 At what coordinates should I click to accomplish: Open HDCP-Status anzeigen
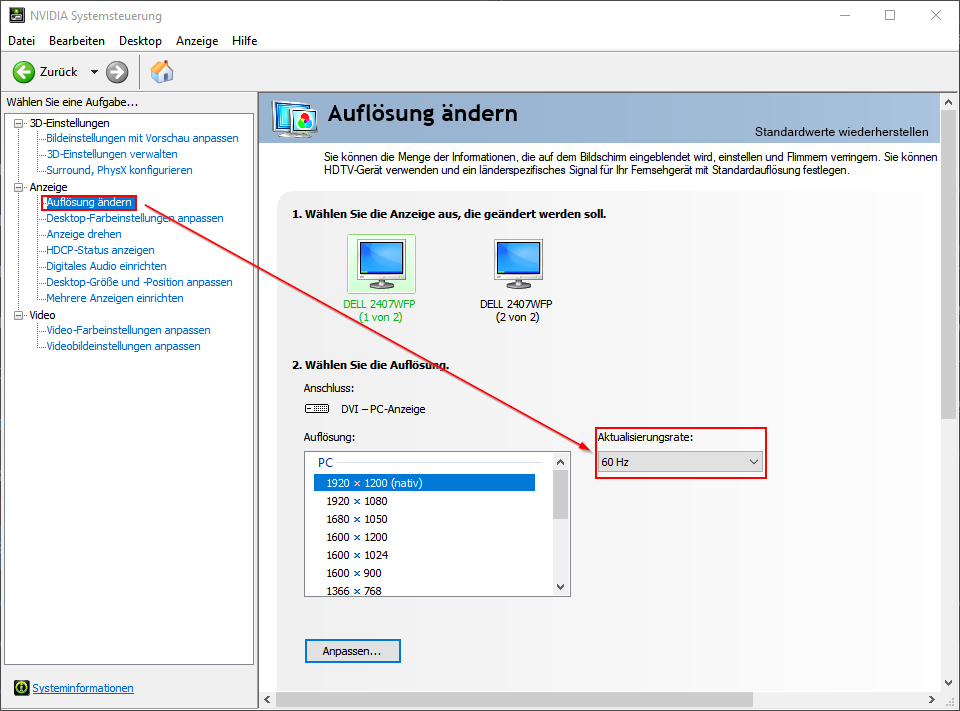100,250
